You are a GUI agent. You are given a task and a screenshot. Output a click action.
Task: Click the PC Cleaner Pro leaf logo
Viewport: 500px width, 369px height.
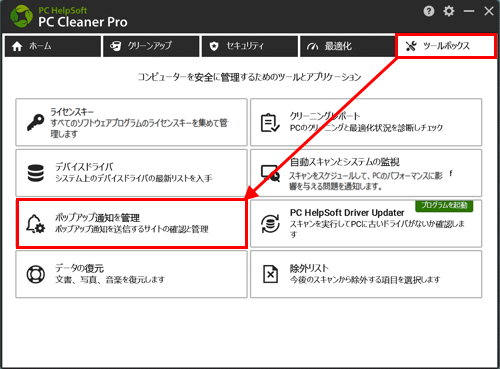pyautogui.click(x=21, y=16)
